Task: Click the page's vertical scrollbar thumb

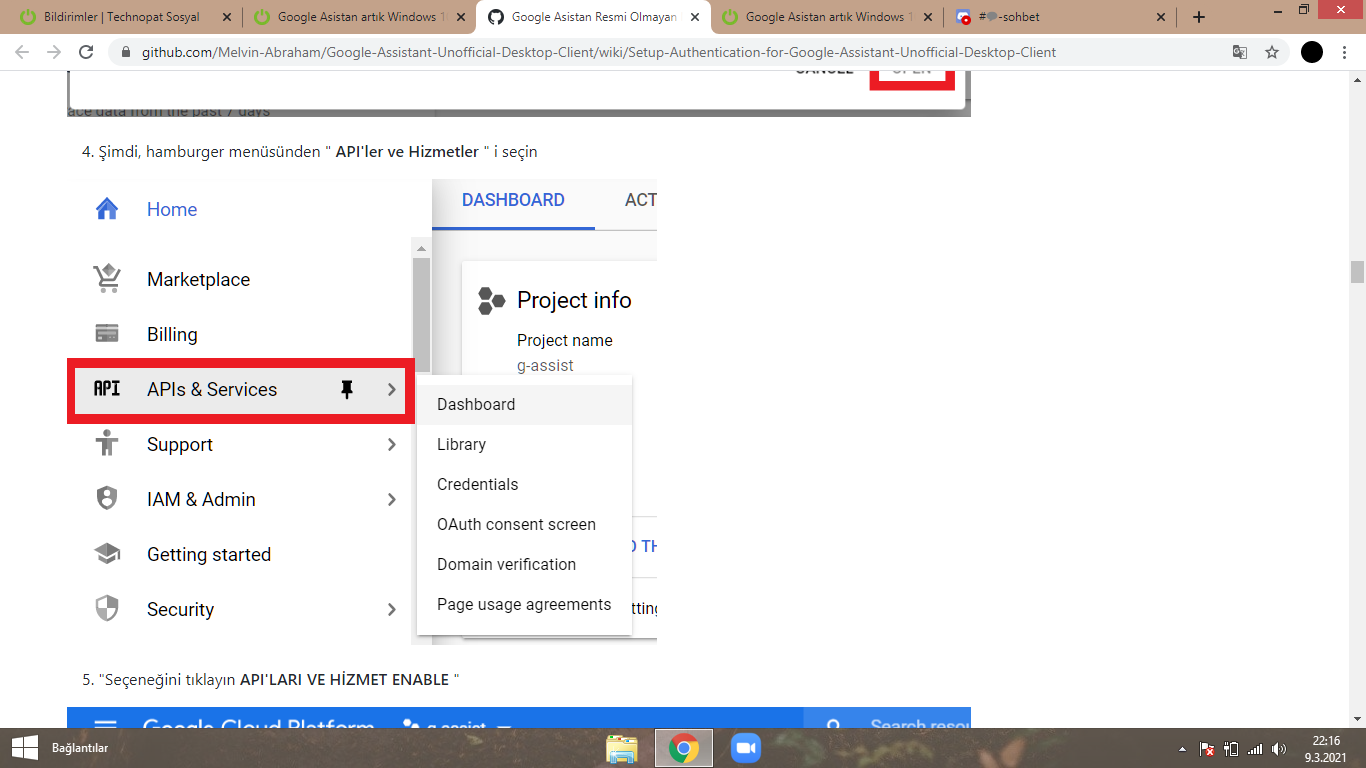Action: click(1357, 272)
